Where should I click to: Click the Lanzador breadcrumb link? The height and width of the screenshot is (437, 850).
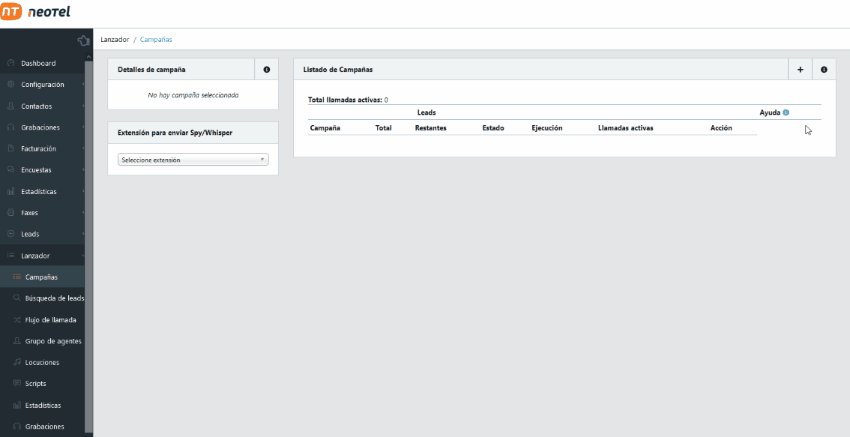tap(114, 40)
